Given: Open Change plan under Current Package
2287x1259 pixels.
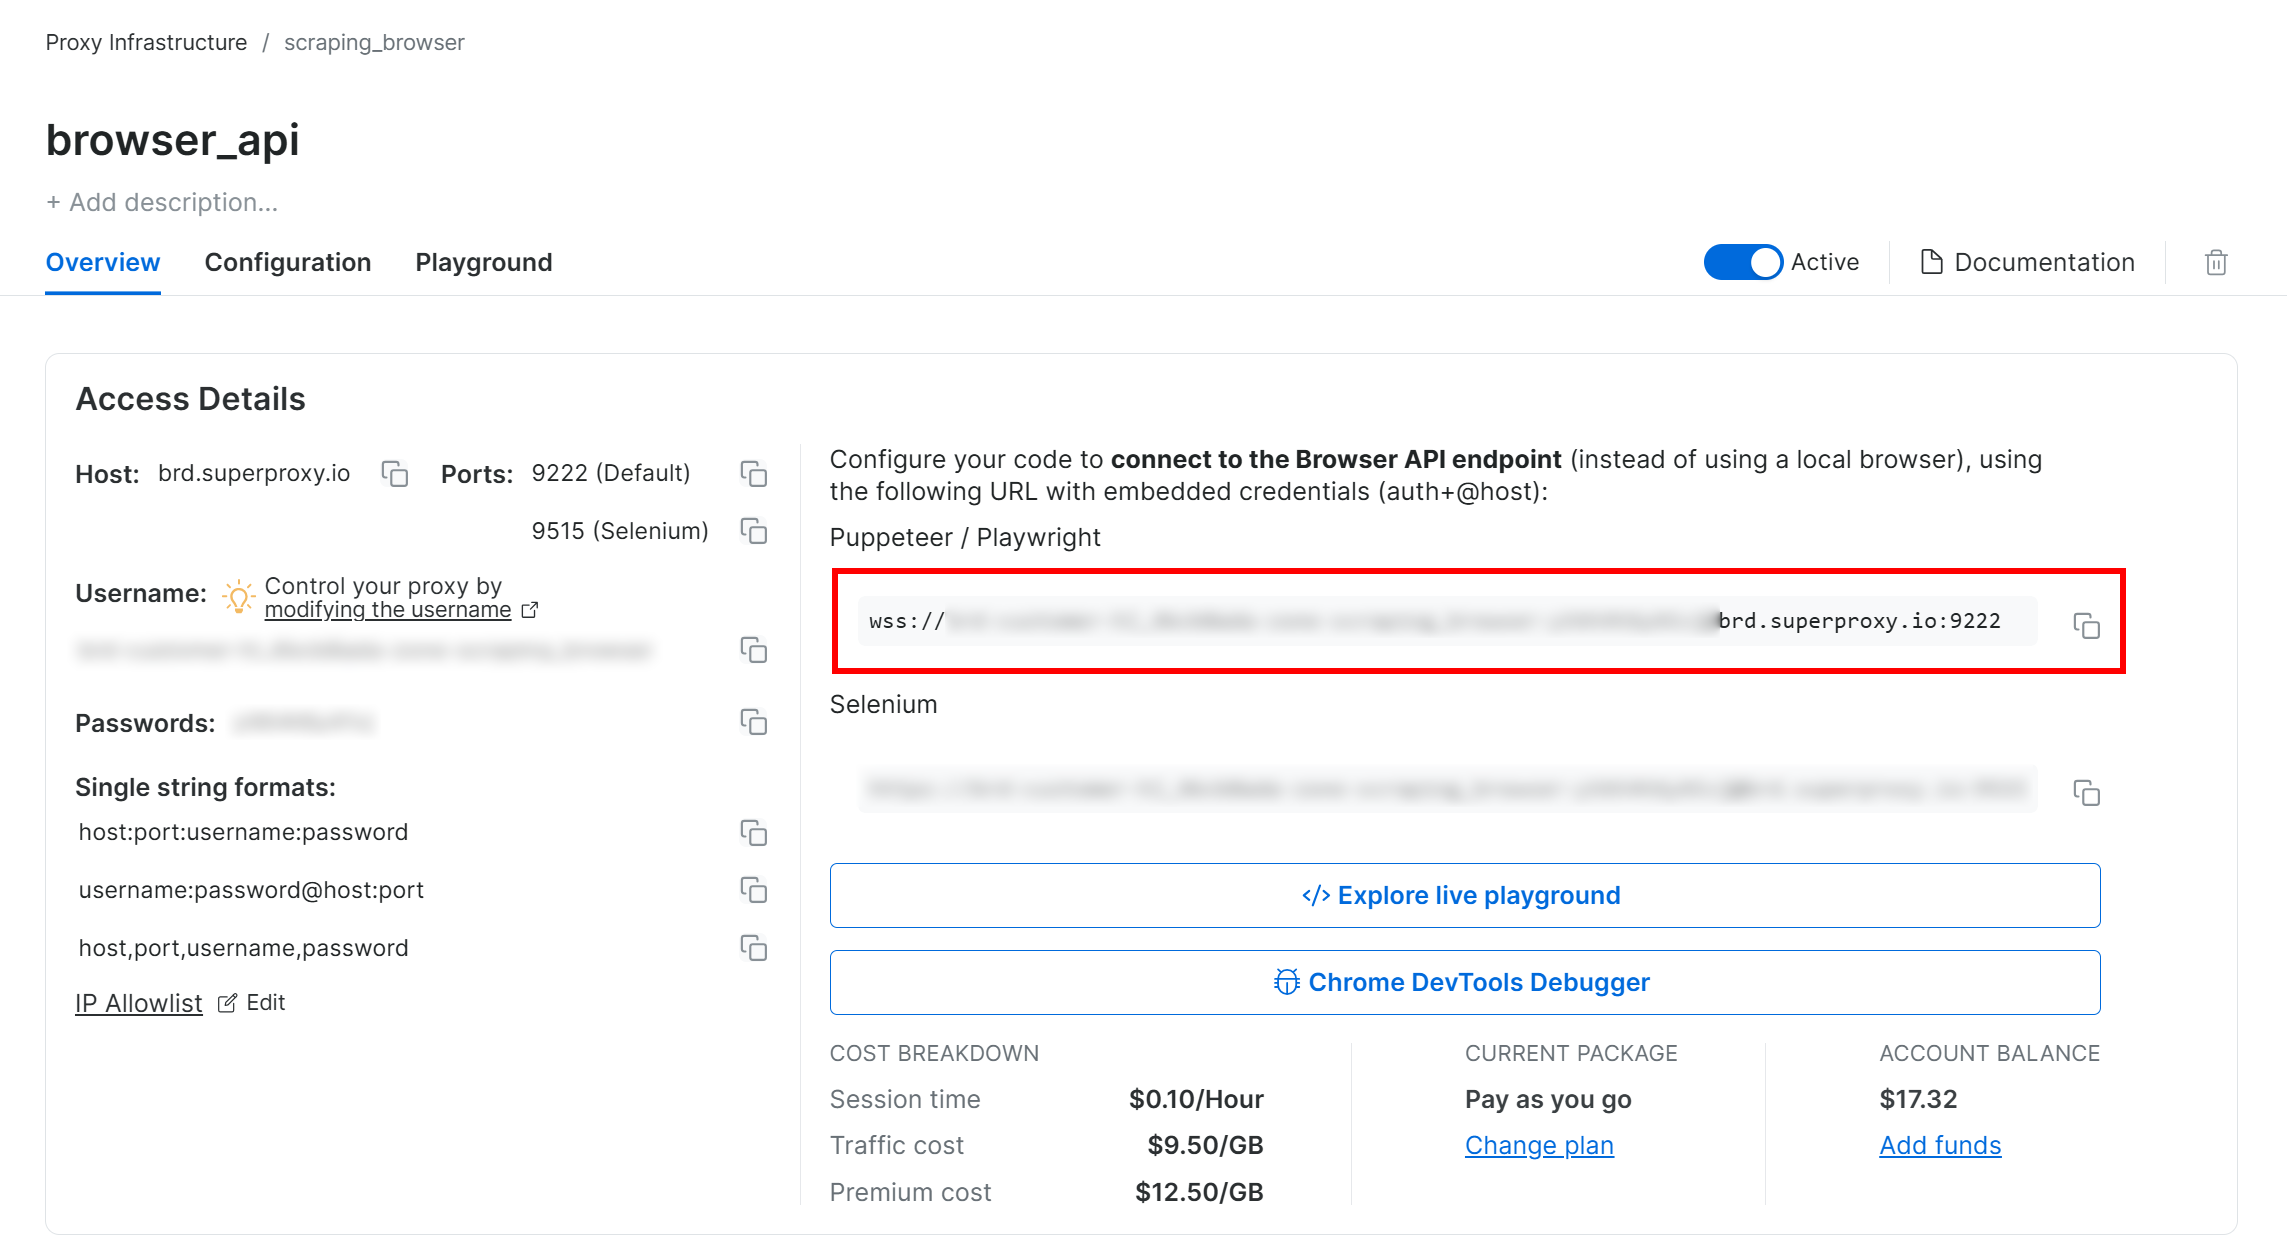Looking at the screenshot, I should pyautogui.click(x=1539, y=1145).
